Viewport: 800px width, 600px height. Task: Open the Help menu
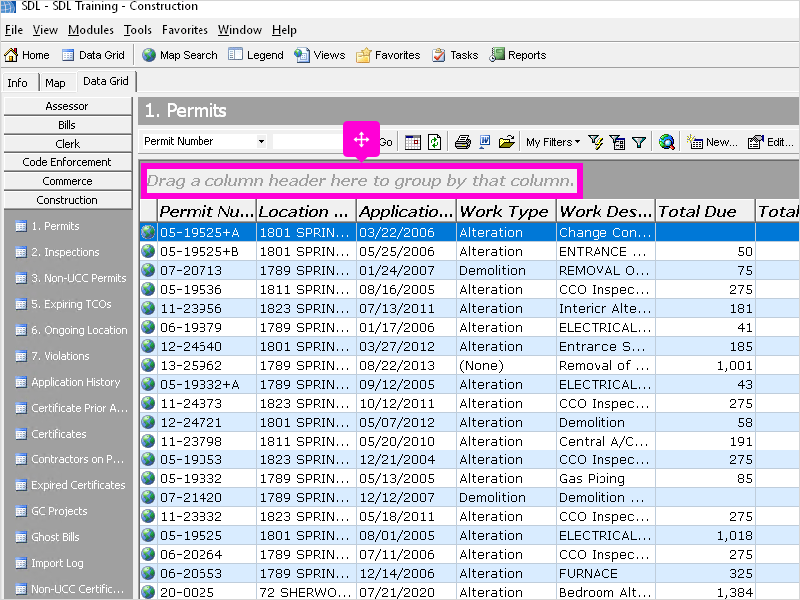[x=284, y=30]
